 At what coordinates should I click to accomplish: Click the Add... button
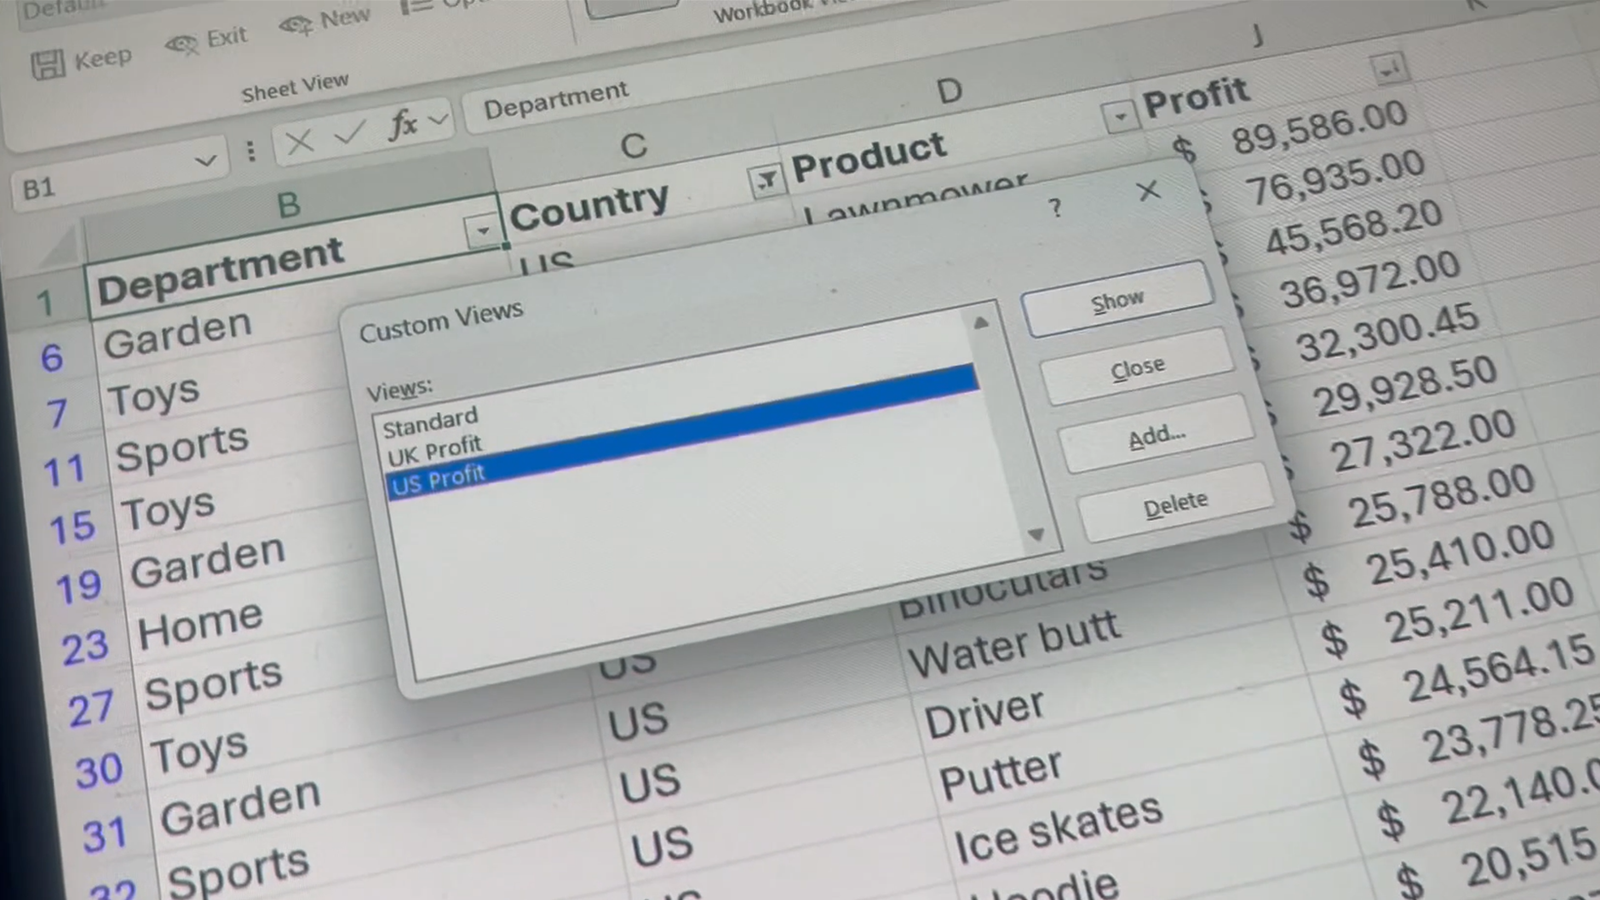pos(1156,435)
